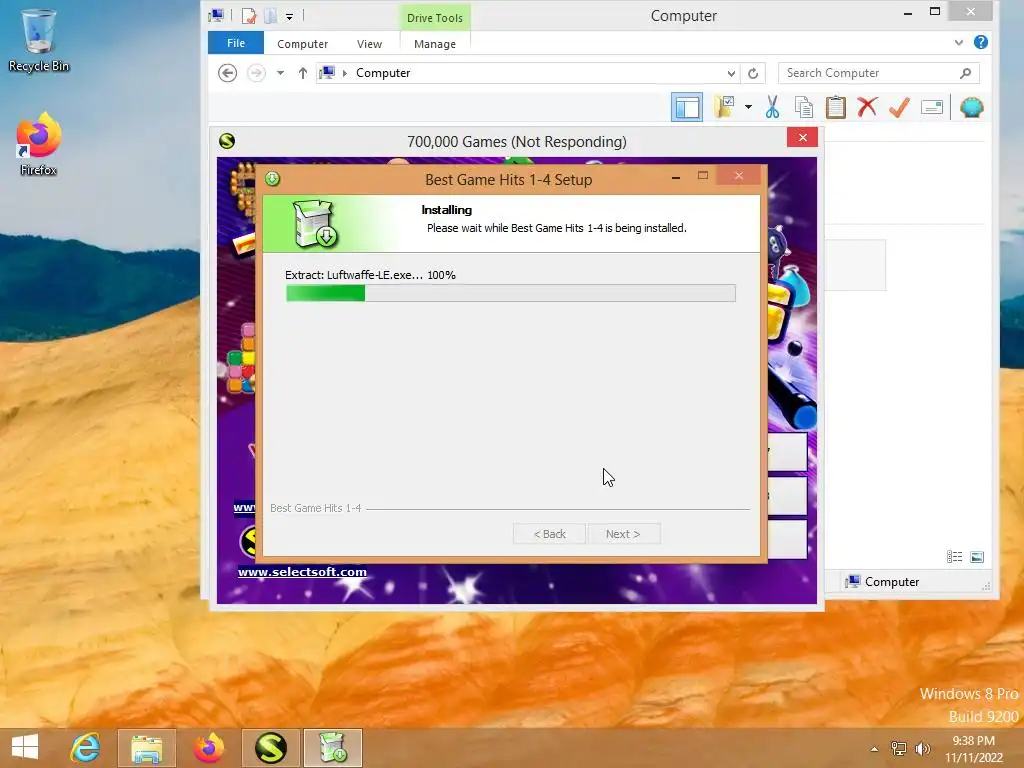The width and height of the screenshot is (1024, 768).
Task: Click the computer icon in the address bar
Action: (x=327, y=72)
